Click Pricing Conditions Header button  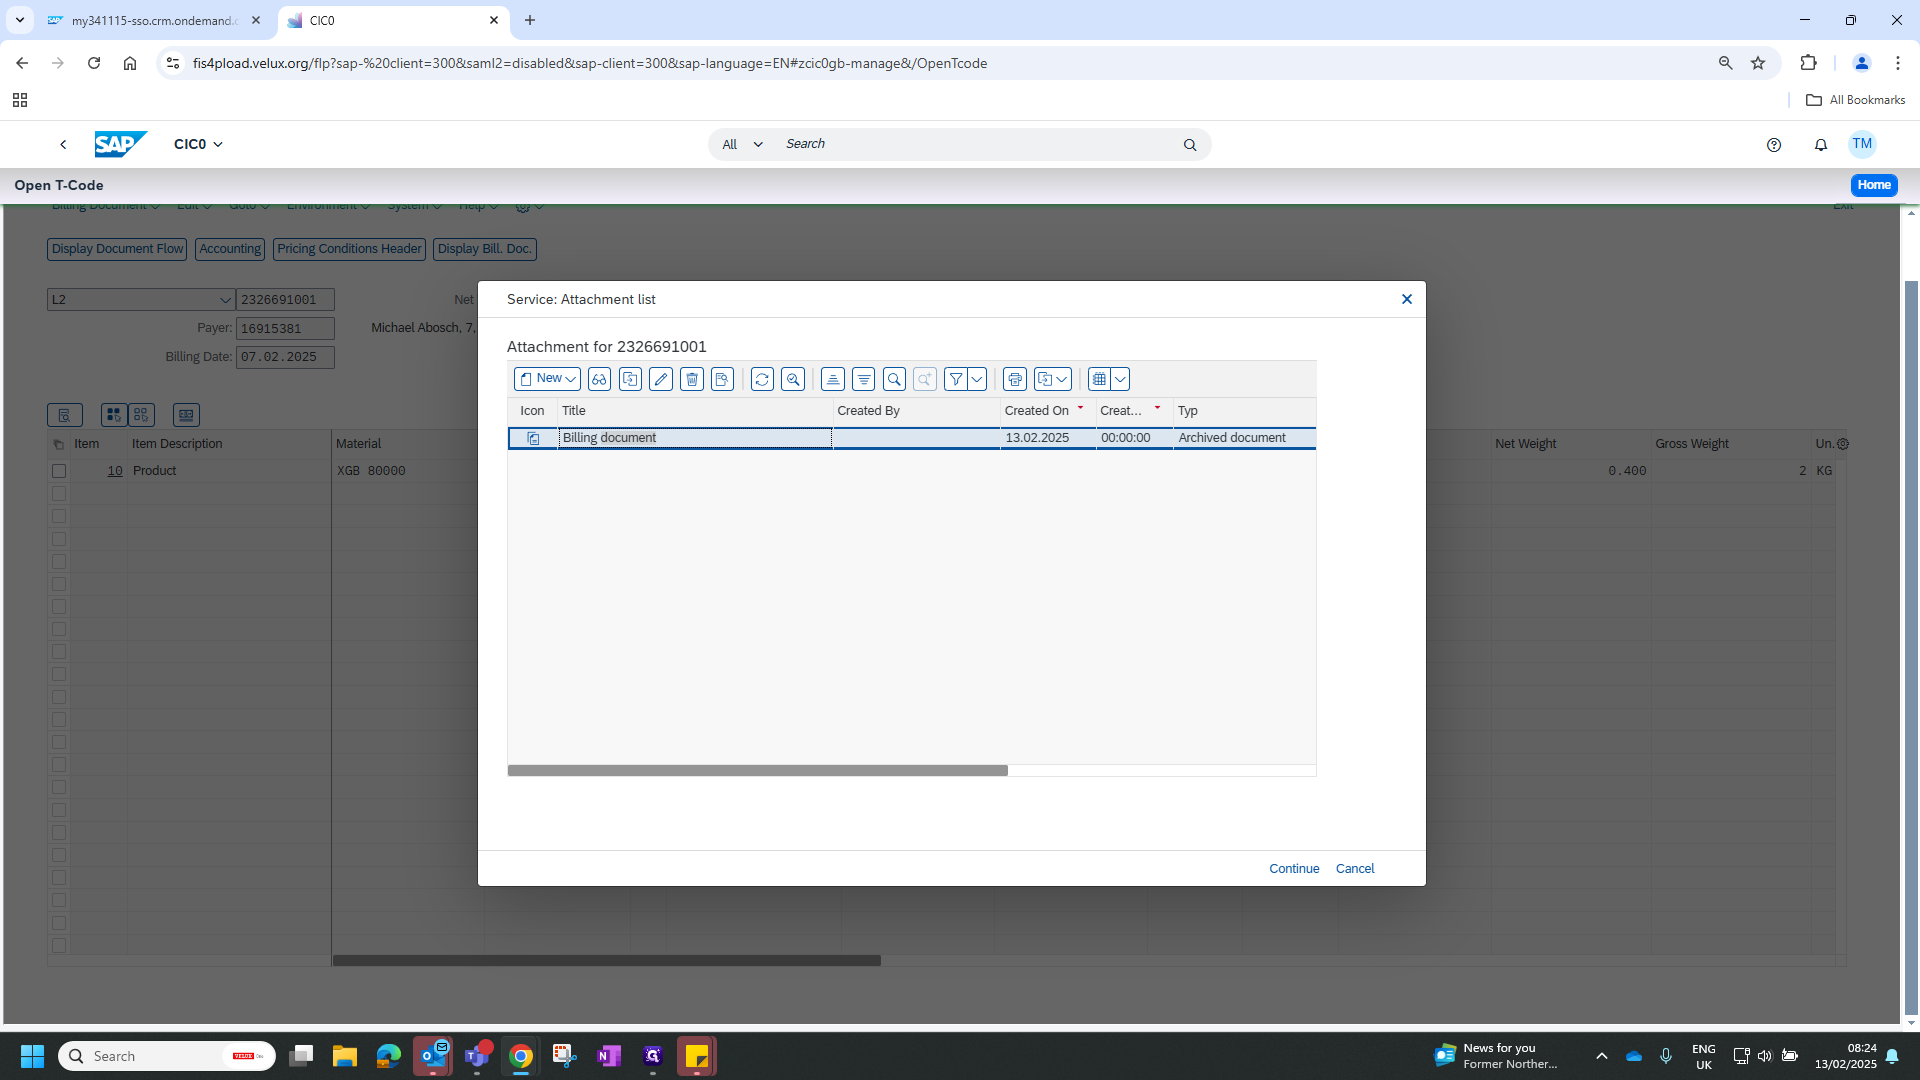349,249
